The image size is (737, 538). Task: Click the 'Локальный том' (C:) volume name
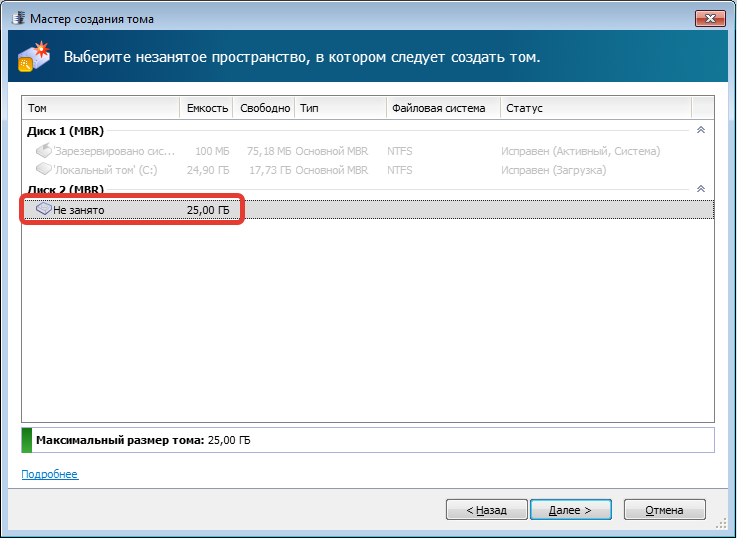pyautogui.click(x=105, y=170)
